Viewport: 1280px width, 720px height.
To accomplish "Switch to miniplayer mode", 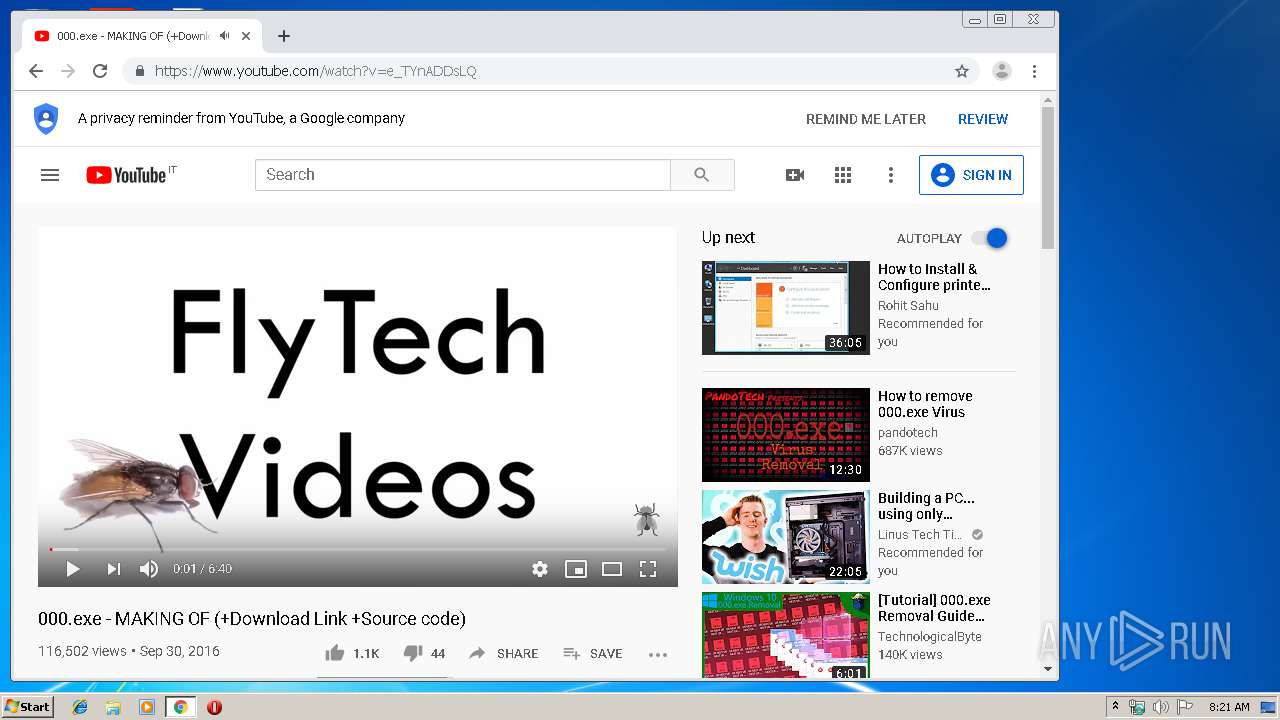I will coord(576,569).
